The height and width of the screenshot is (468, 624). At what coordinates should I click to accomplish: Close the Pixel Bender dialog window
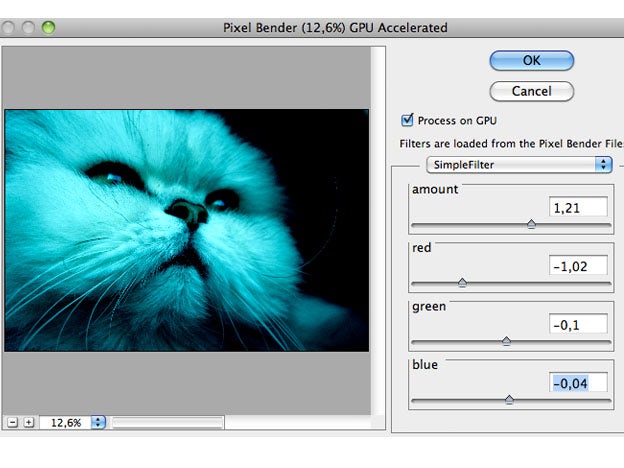pyautogui.click(x=12, y=27)
